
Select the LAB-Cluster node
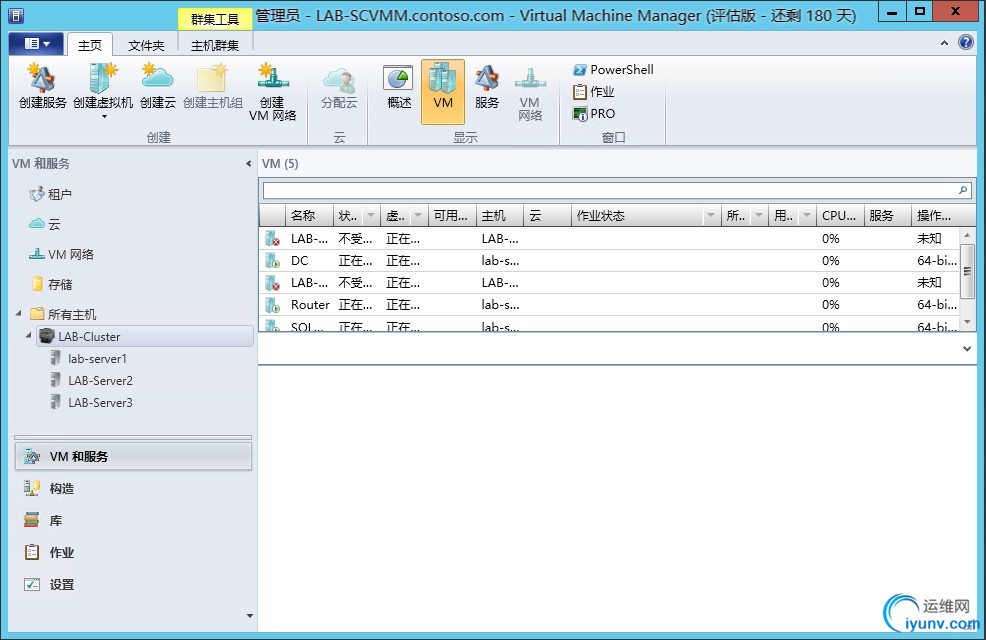(145, 336)
